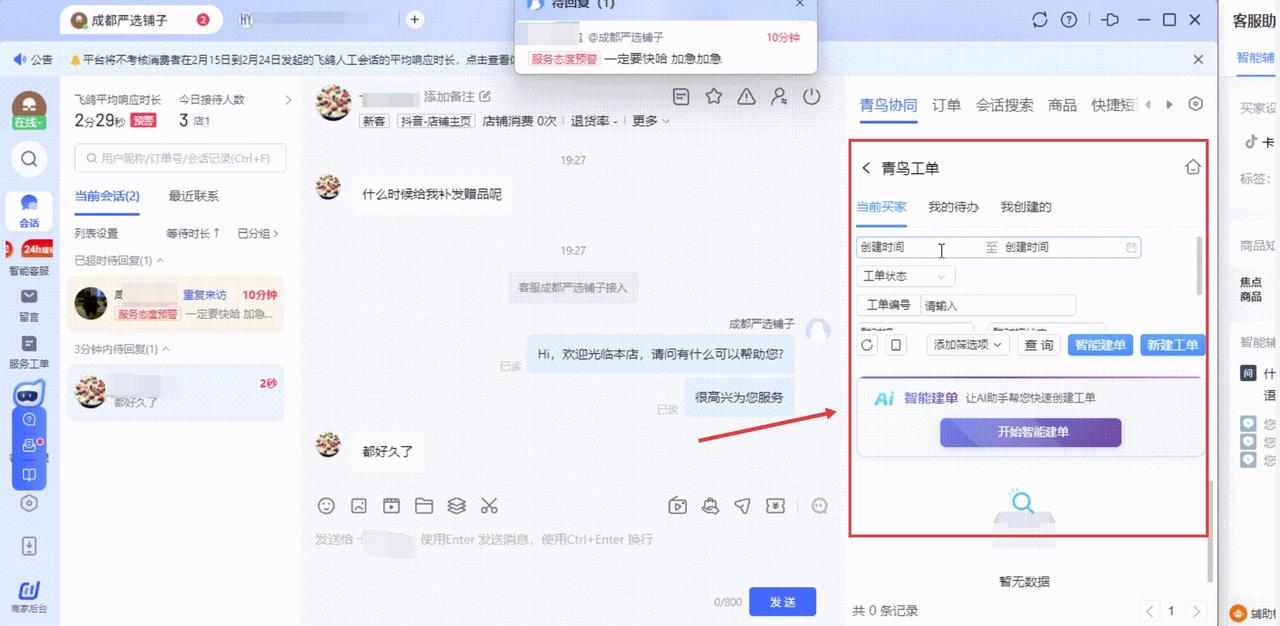The width and height of the screenshot is (1280, 626).
Task: Click the refresh icon beside 添加筛选项
Action: (867, 345)
